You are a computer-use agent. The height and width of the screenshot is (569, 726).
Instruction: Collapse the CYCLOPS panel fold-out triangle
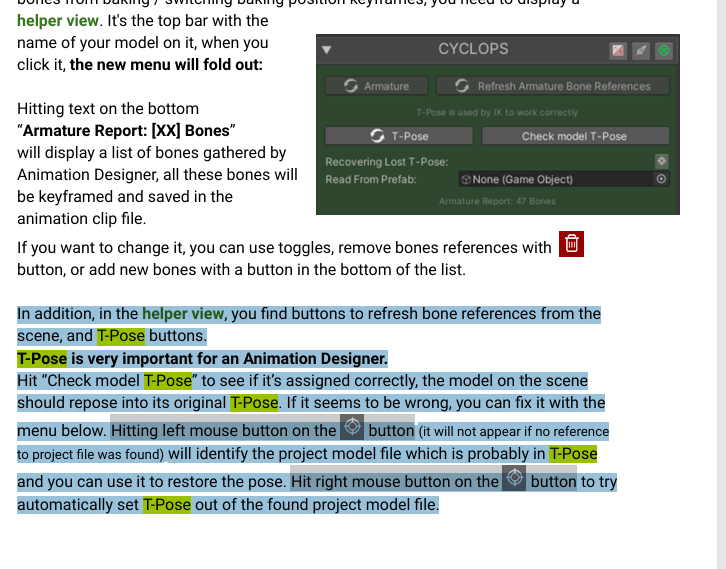326,50
